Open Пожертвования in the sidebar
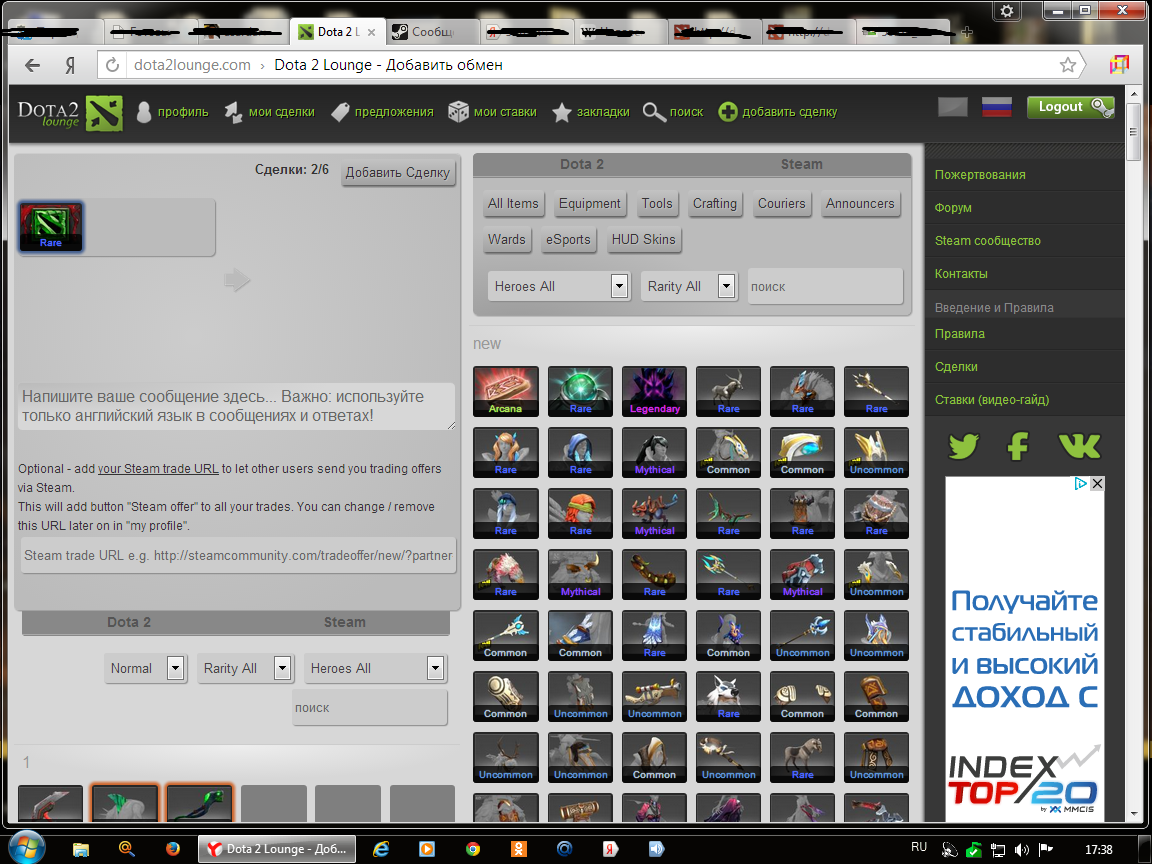 pos(979,175)
